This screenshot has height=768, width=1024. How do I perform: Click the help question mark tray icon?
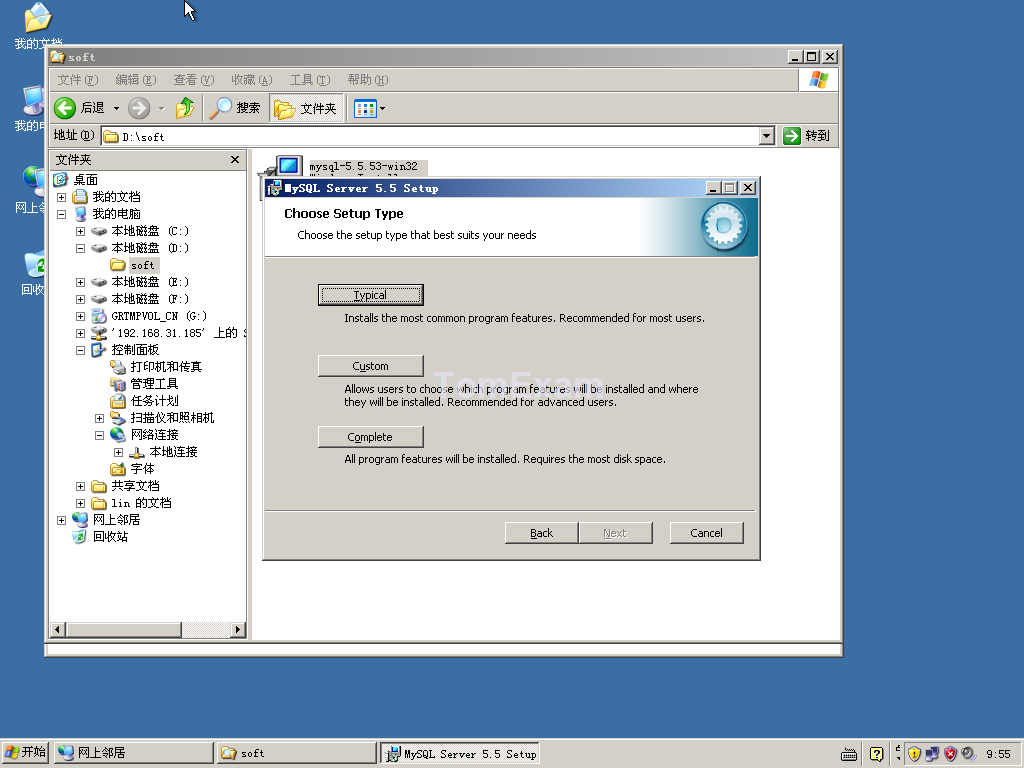coord(876,754)
